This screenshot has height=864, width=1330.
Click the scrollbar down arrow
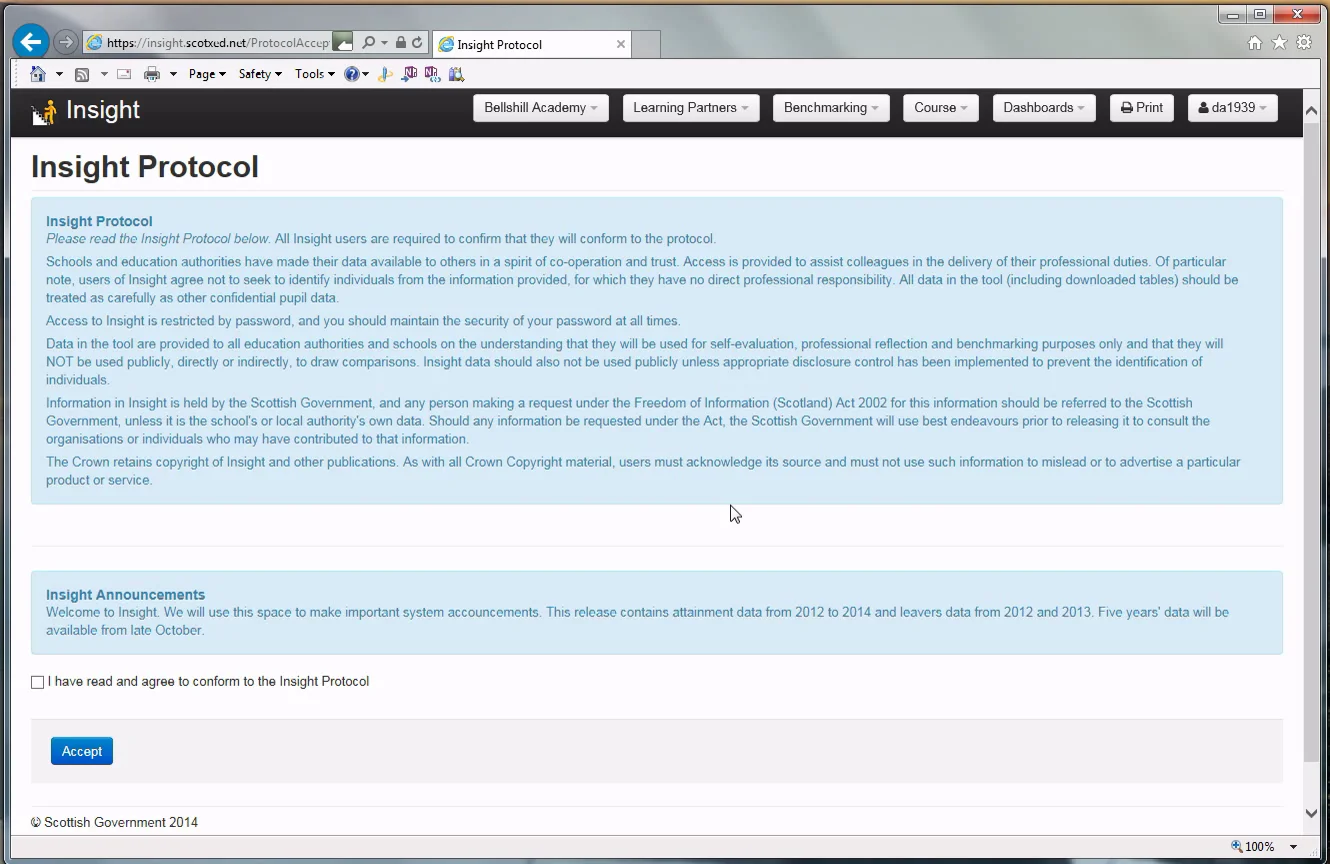1312,814
